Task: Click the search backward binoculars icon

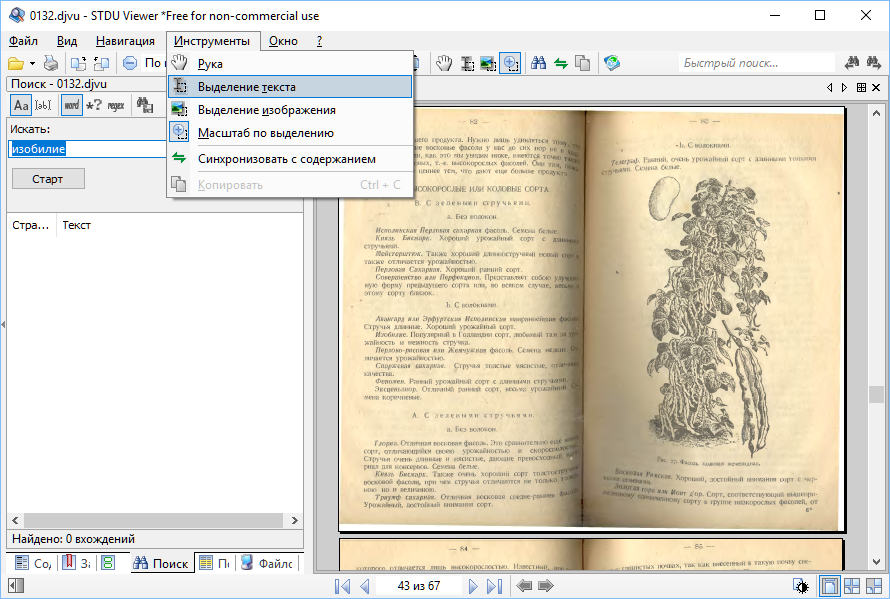Action: [x=851, y=63]
